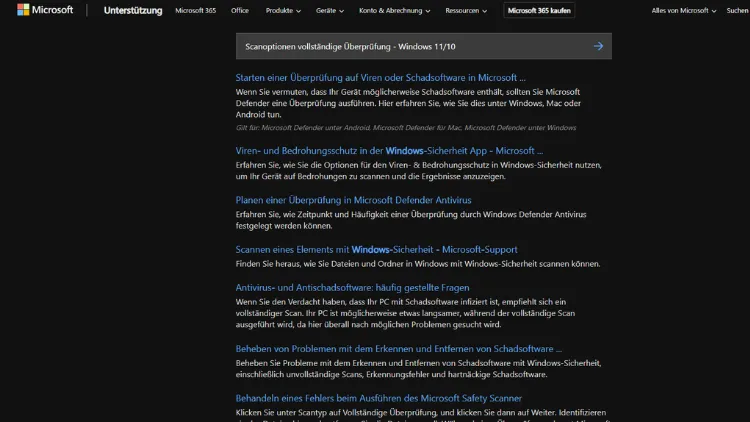Viewport: 750px width, 422px height.
Task: Go to the Office menu item
Action: click(x=240, y=11)
